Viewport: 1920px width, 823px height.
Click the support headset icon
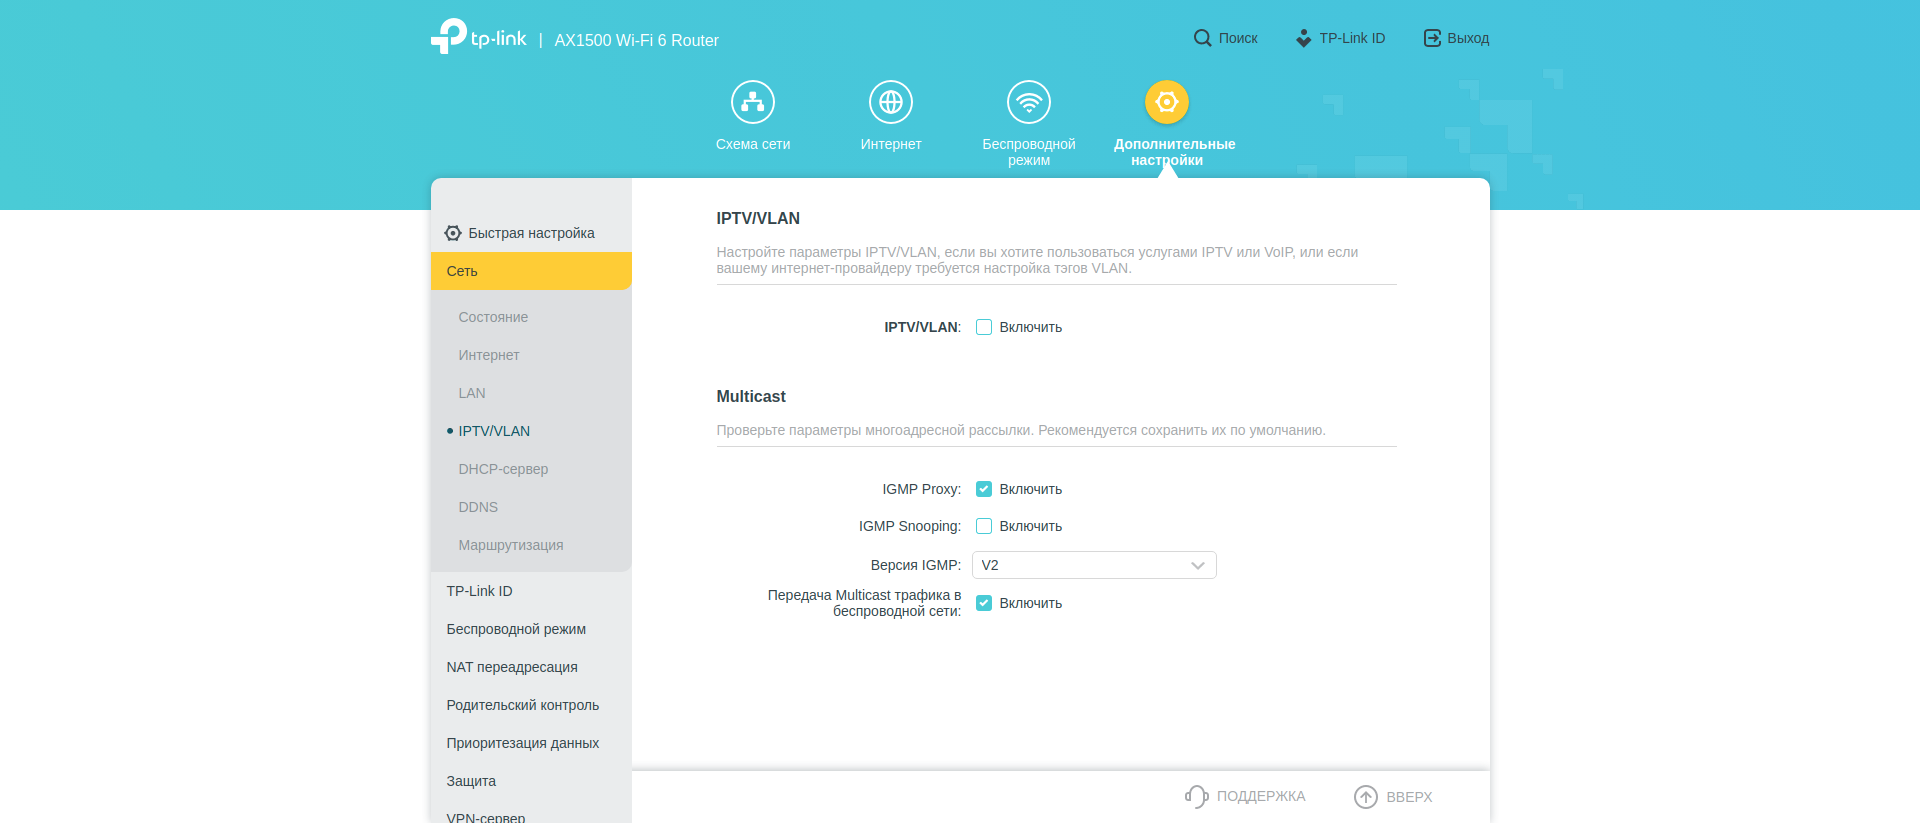[x=1196, y=796]
